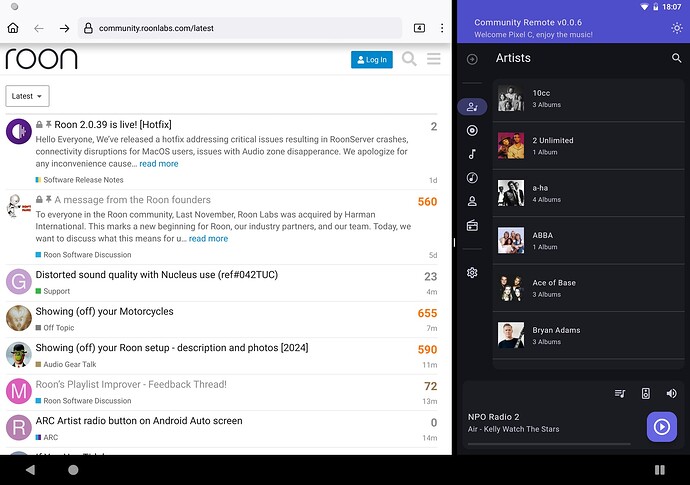Open 'Distorted sound quality with Nucleus use' topic

(x=157, y=275)
